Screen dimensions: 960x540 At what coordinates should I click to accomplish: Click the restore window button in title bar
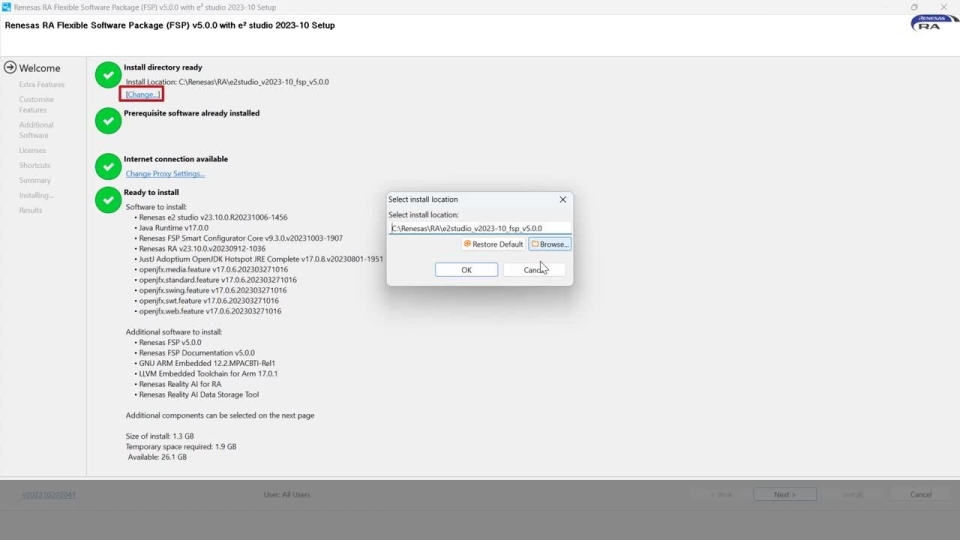[x=914, y=7]
